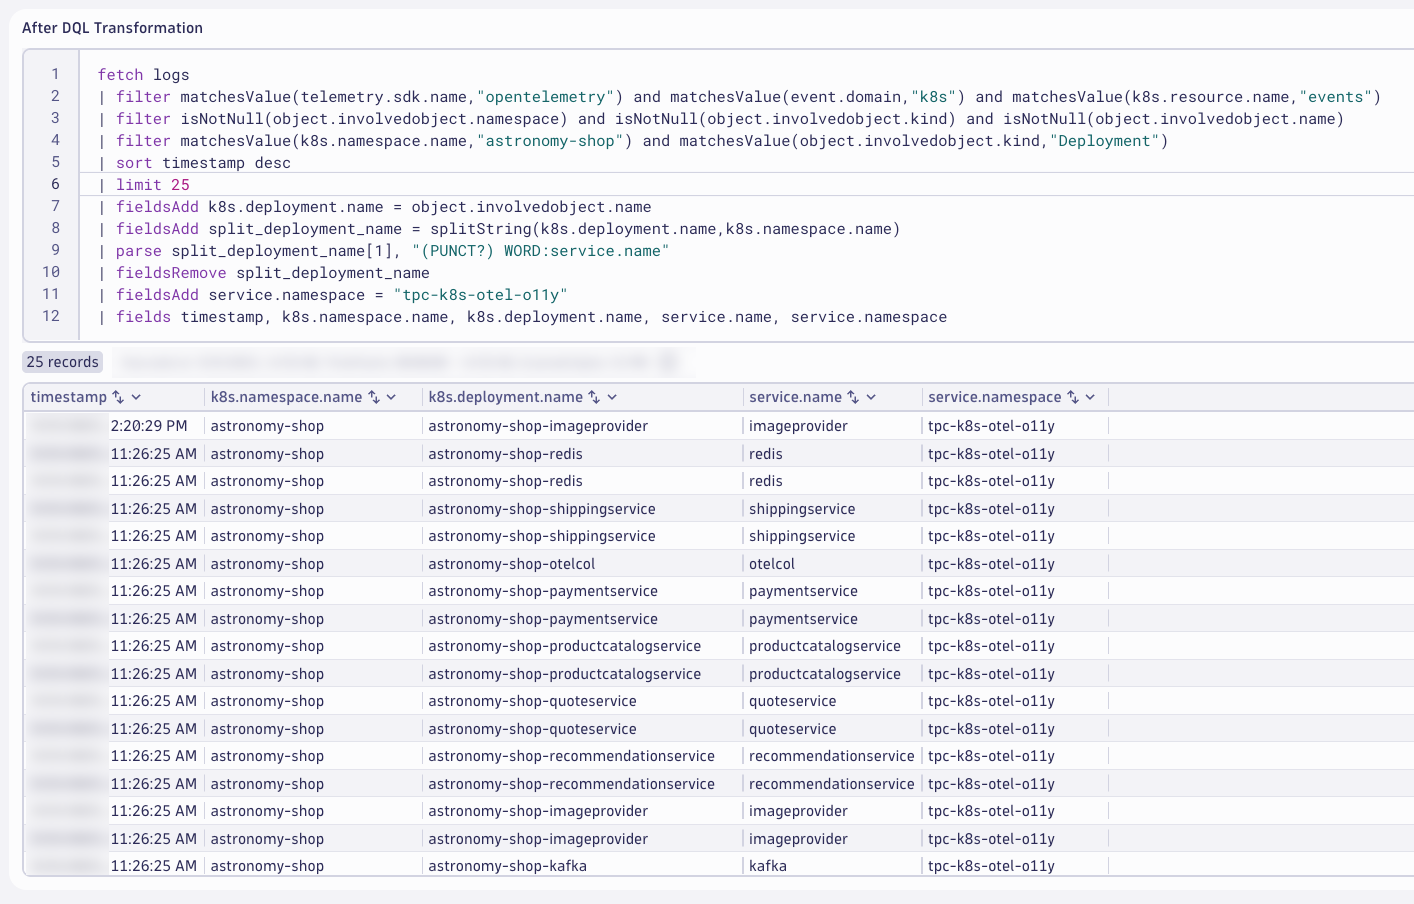1414x904 pixels.
Task: Click the parse split_deployment_name code line
Action: pos(384,251)
